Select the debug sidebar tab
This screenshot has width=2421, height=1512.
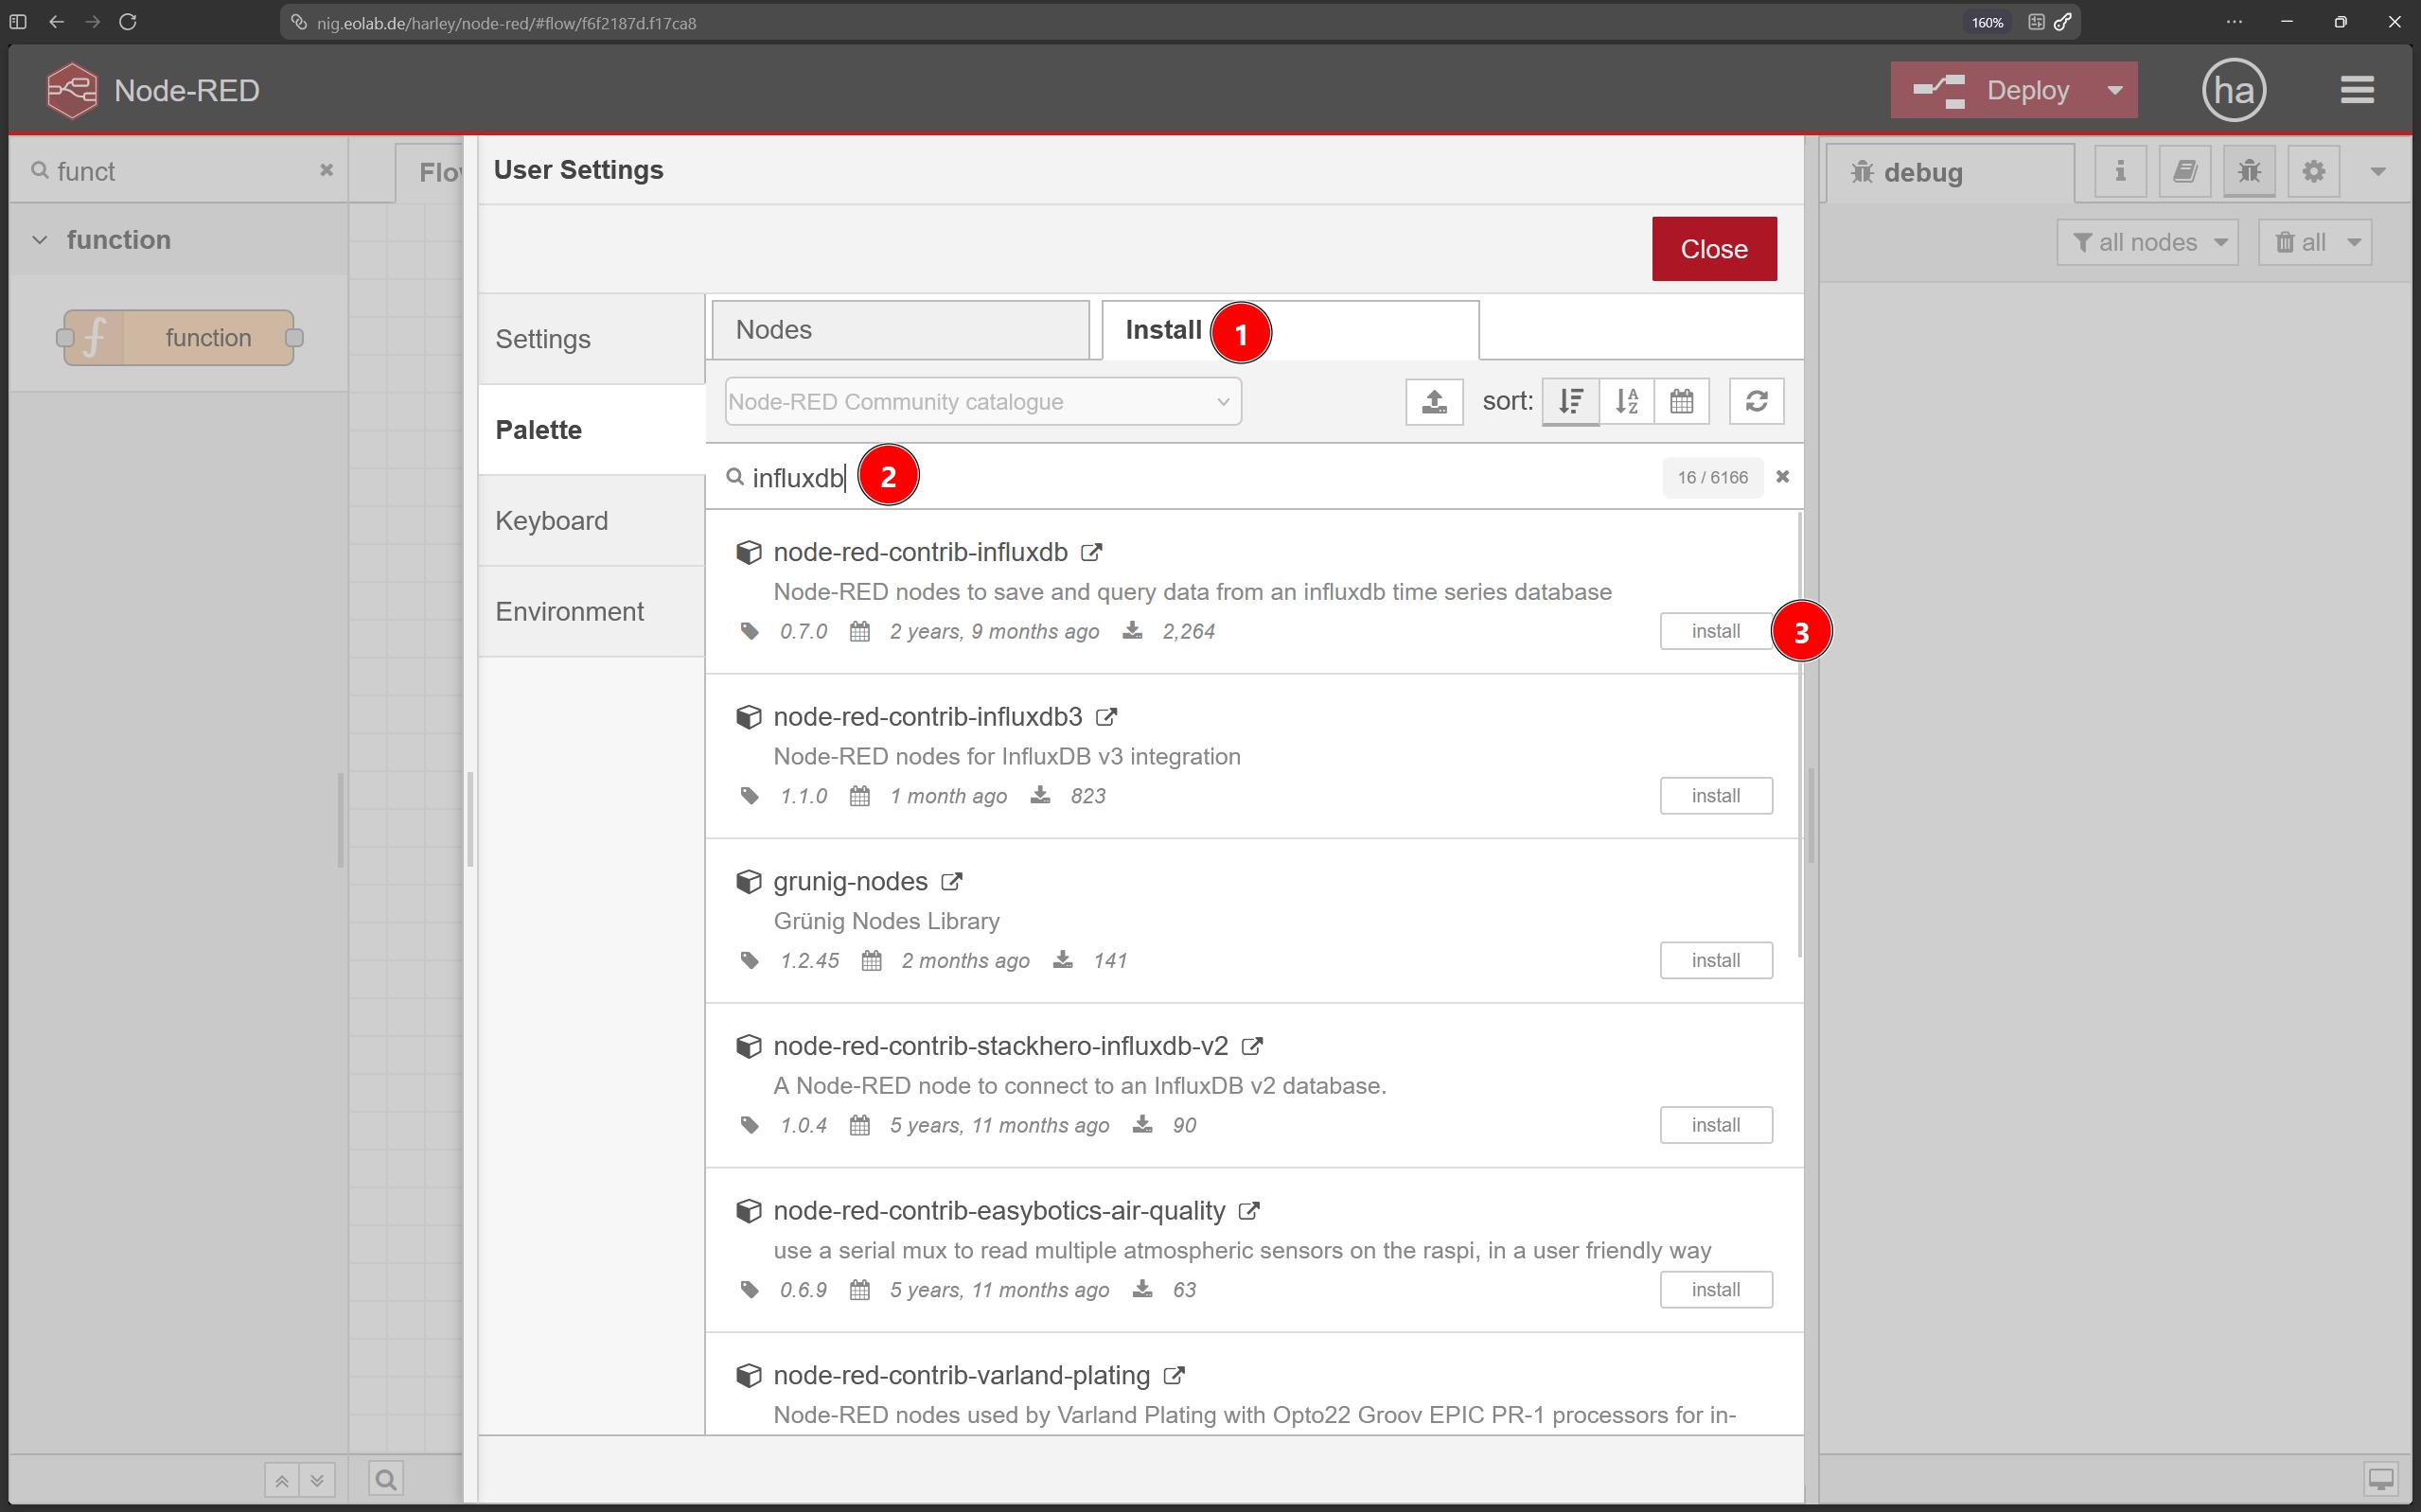point(1949,173)
